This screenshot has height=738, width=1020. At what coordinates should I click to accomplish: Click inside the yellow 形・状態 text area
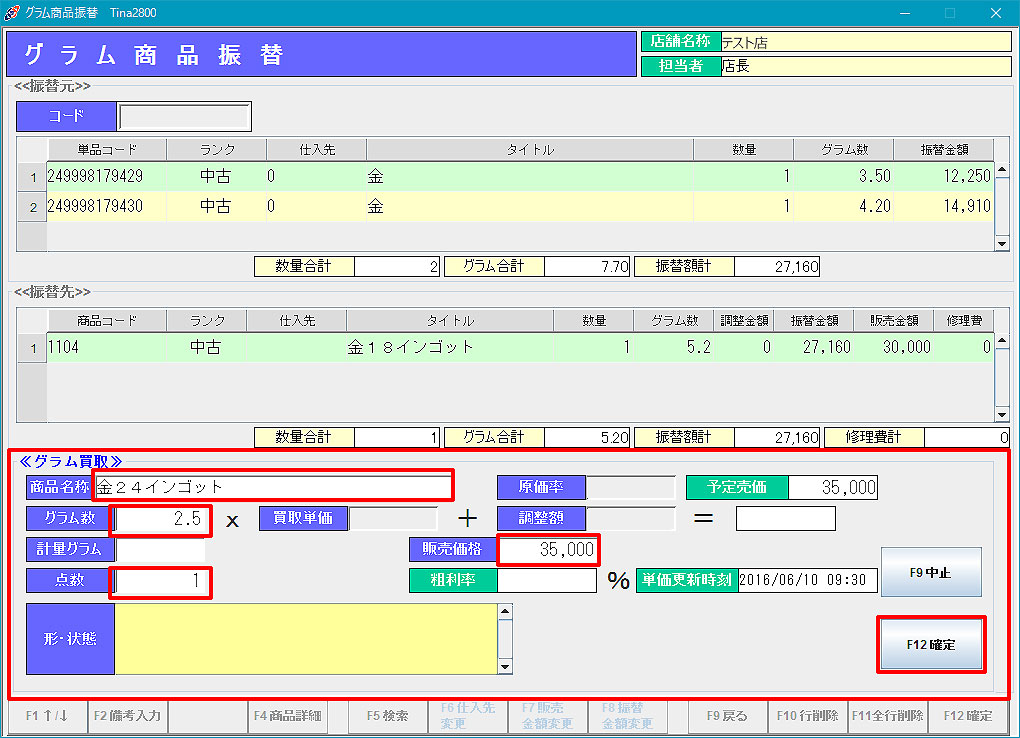coord(305,639)
